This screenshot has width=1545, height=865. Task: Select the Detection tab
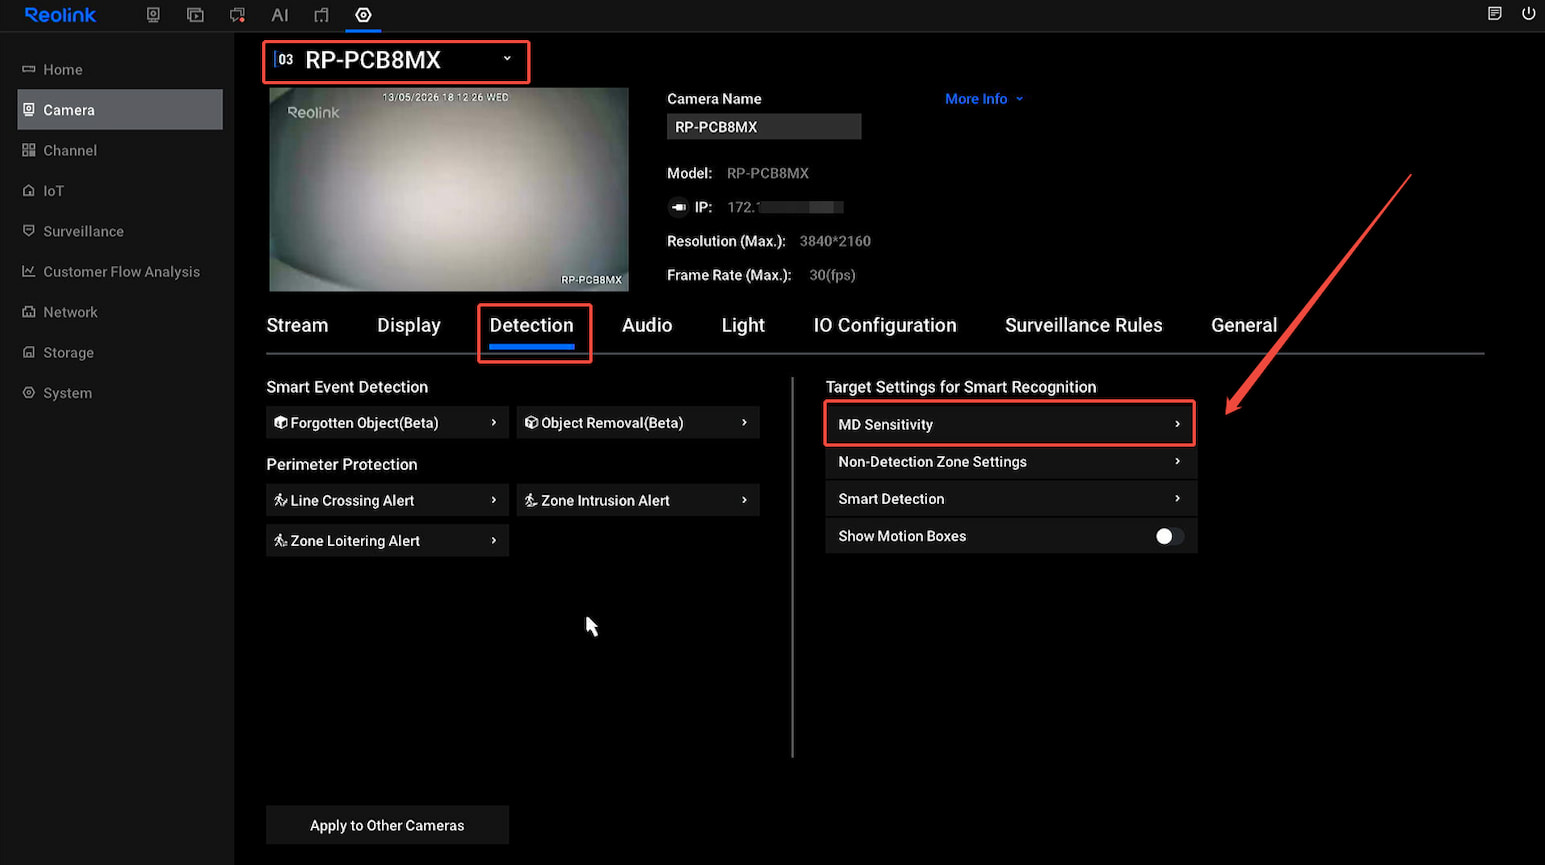point(532,326)
